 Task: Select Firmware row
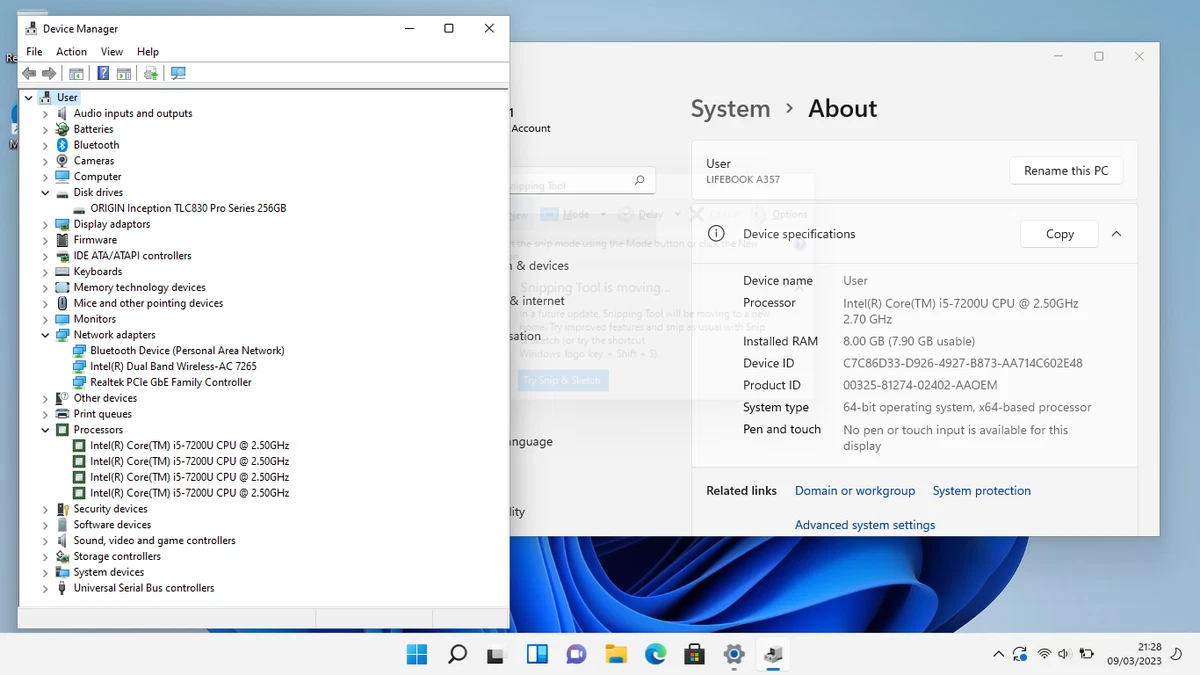[x=95, y=240]
